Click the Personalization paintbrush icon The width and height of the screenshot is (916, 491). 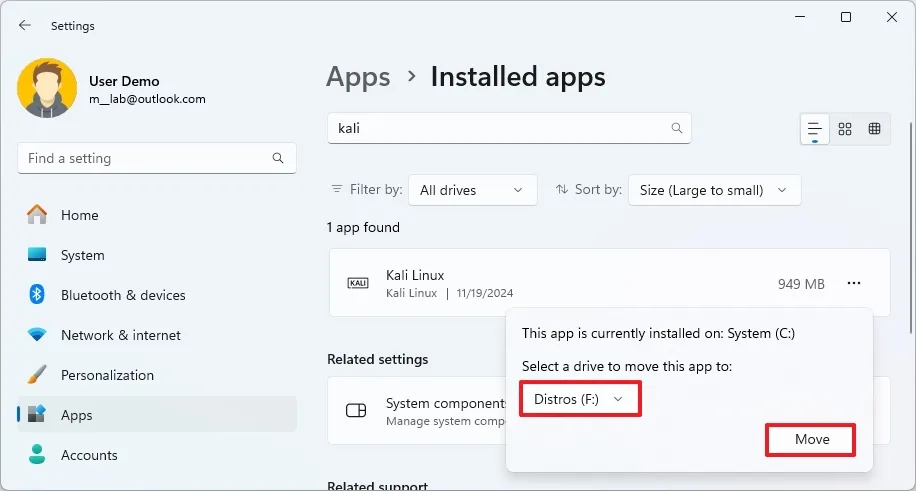click(37, 375)
